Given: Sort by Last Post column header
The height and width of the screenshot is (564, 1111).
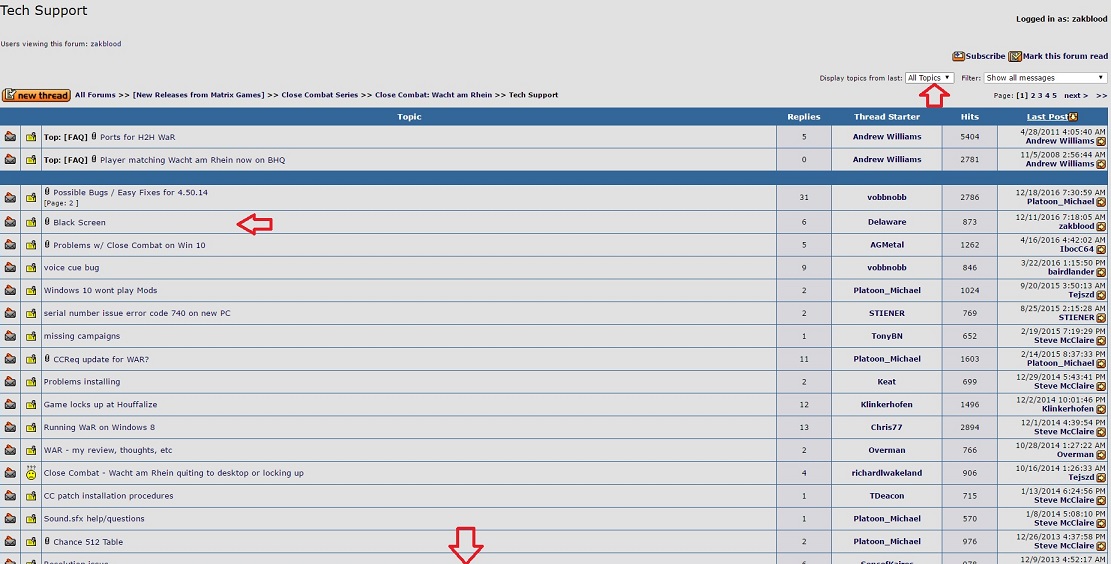Looking at the screenshot, I should [x=1047, y=117].
